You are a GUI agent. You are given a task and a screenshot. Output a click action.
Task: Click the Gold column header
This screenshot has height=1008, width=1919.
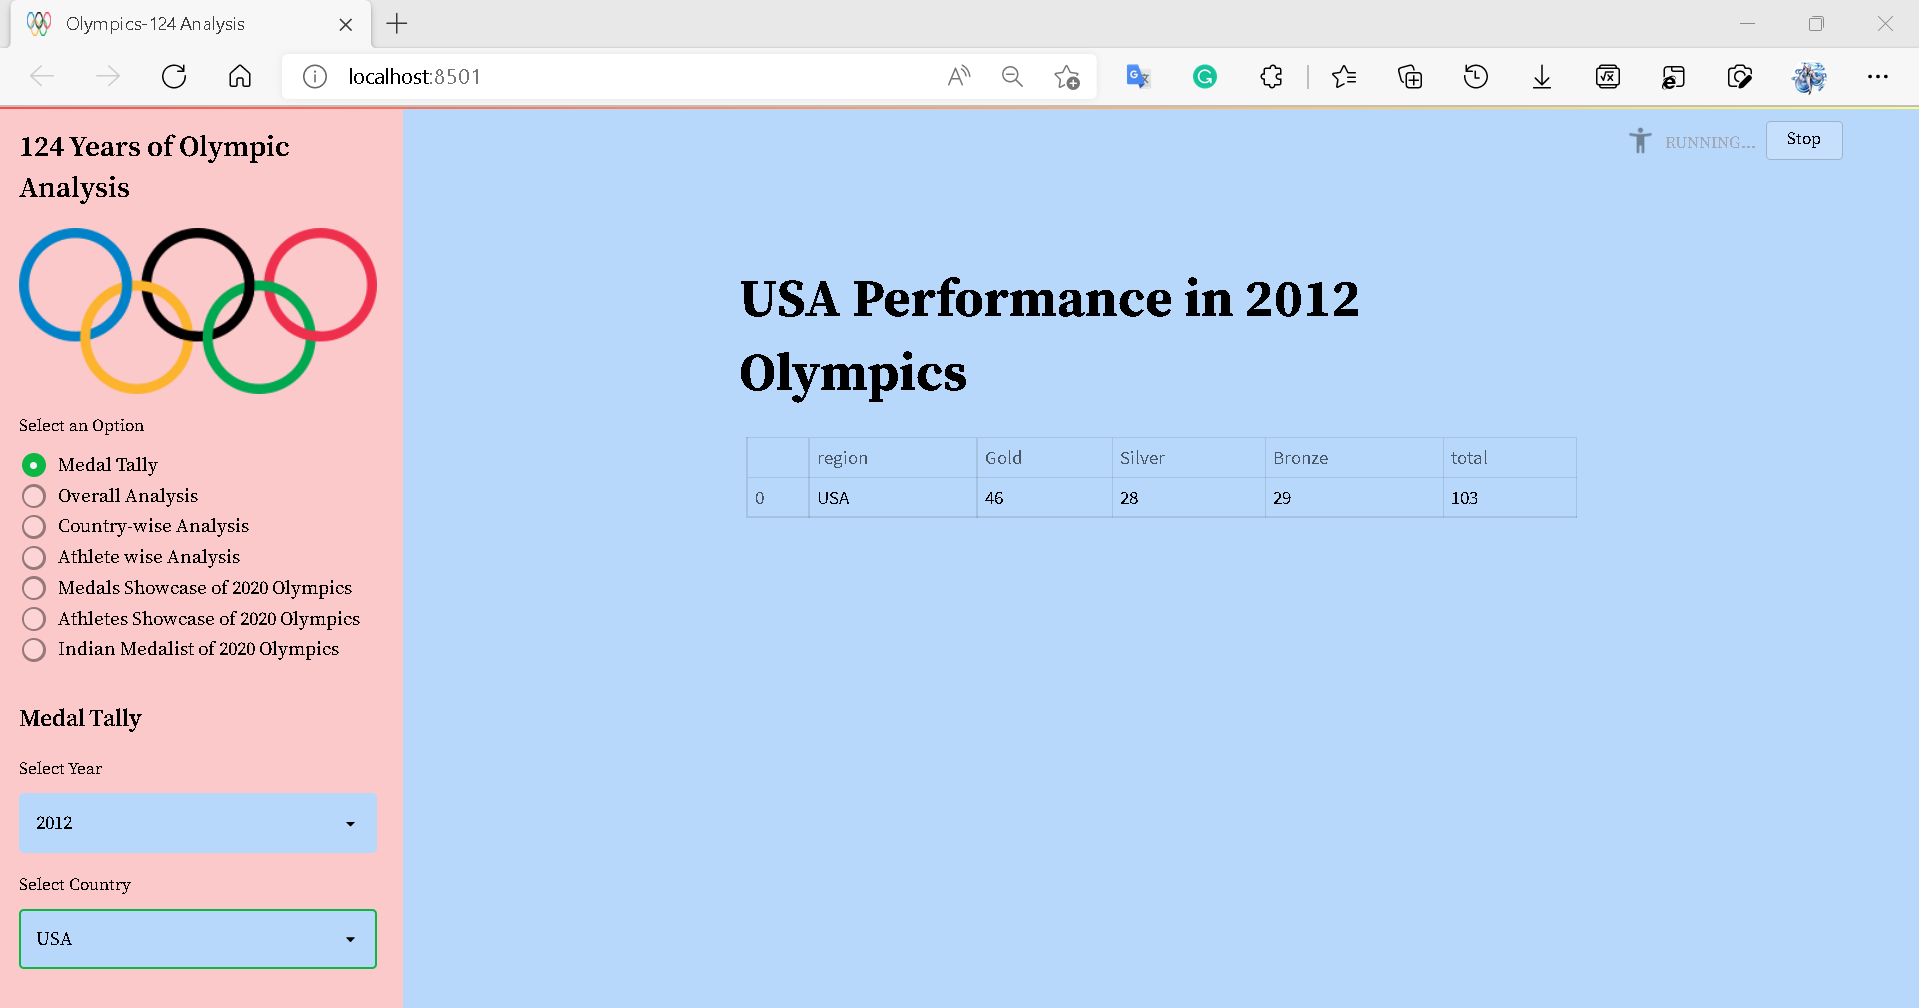[1044, 458]
